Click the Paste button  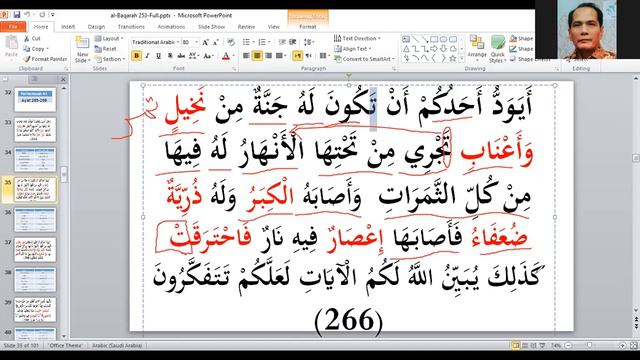[x=11, y=47]
